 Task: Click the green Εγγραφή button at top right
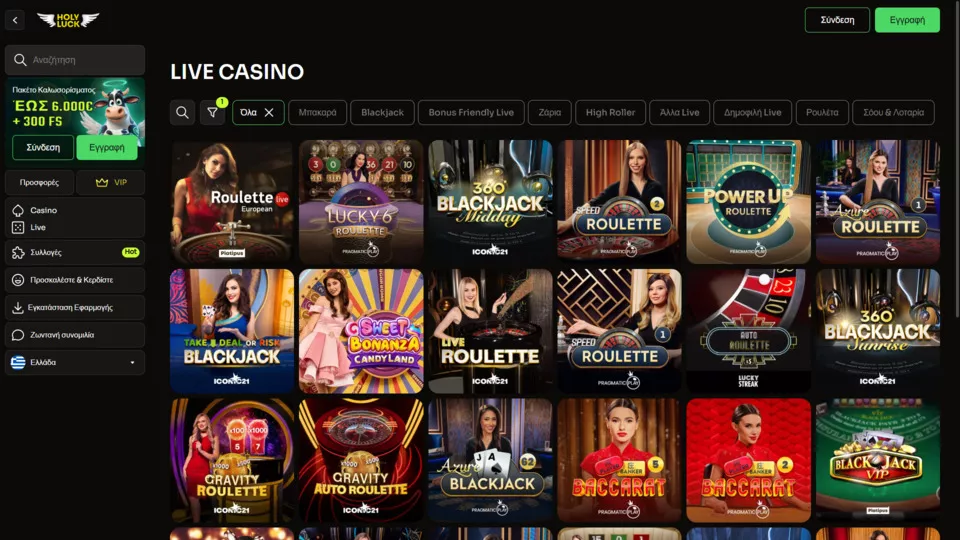(907, 20)
